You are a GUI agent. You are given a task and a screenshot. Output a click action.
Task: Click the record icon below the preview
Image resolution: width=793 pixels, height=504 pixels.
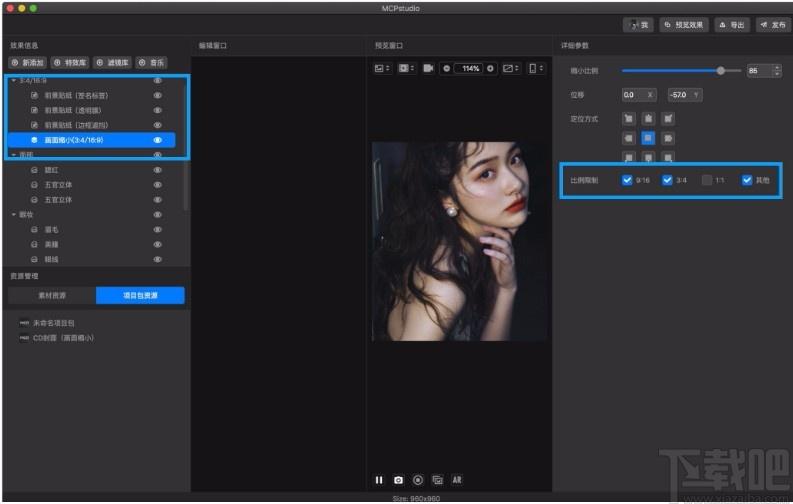[x=418, y=480]
